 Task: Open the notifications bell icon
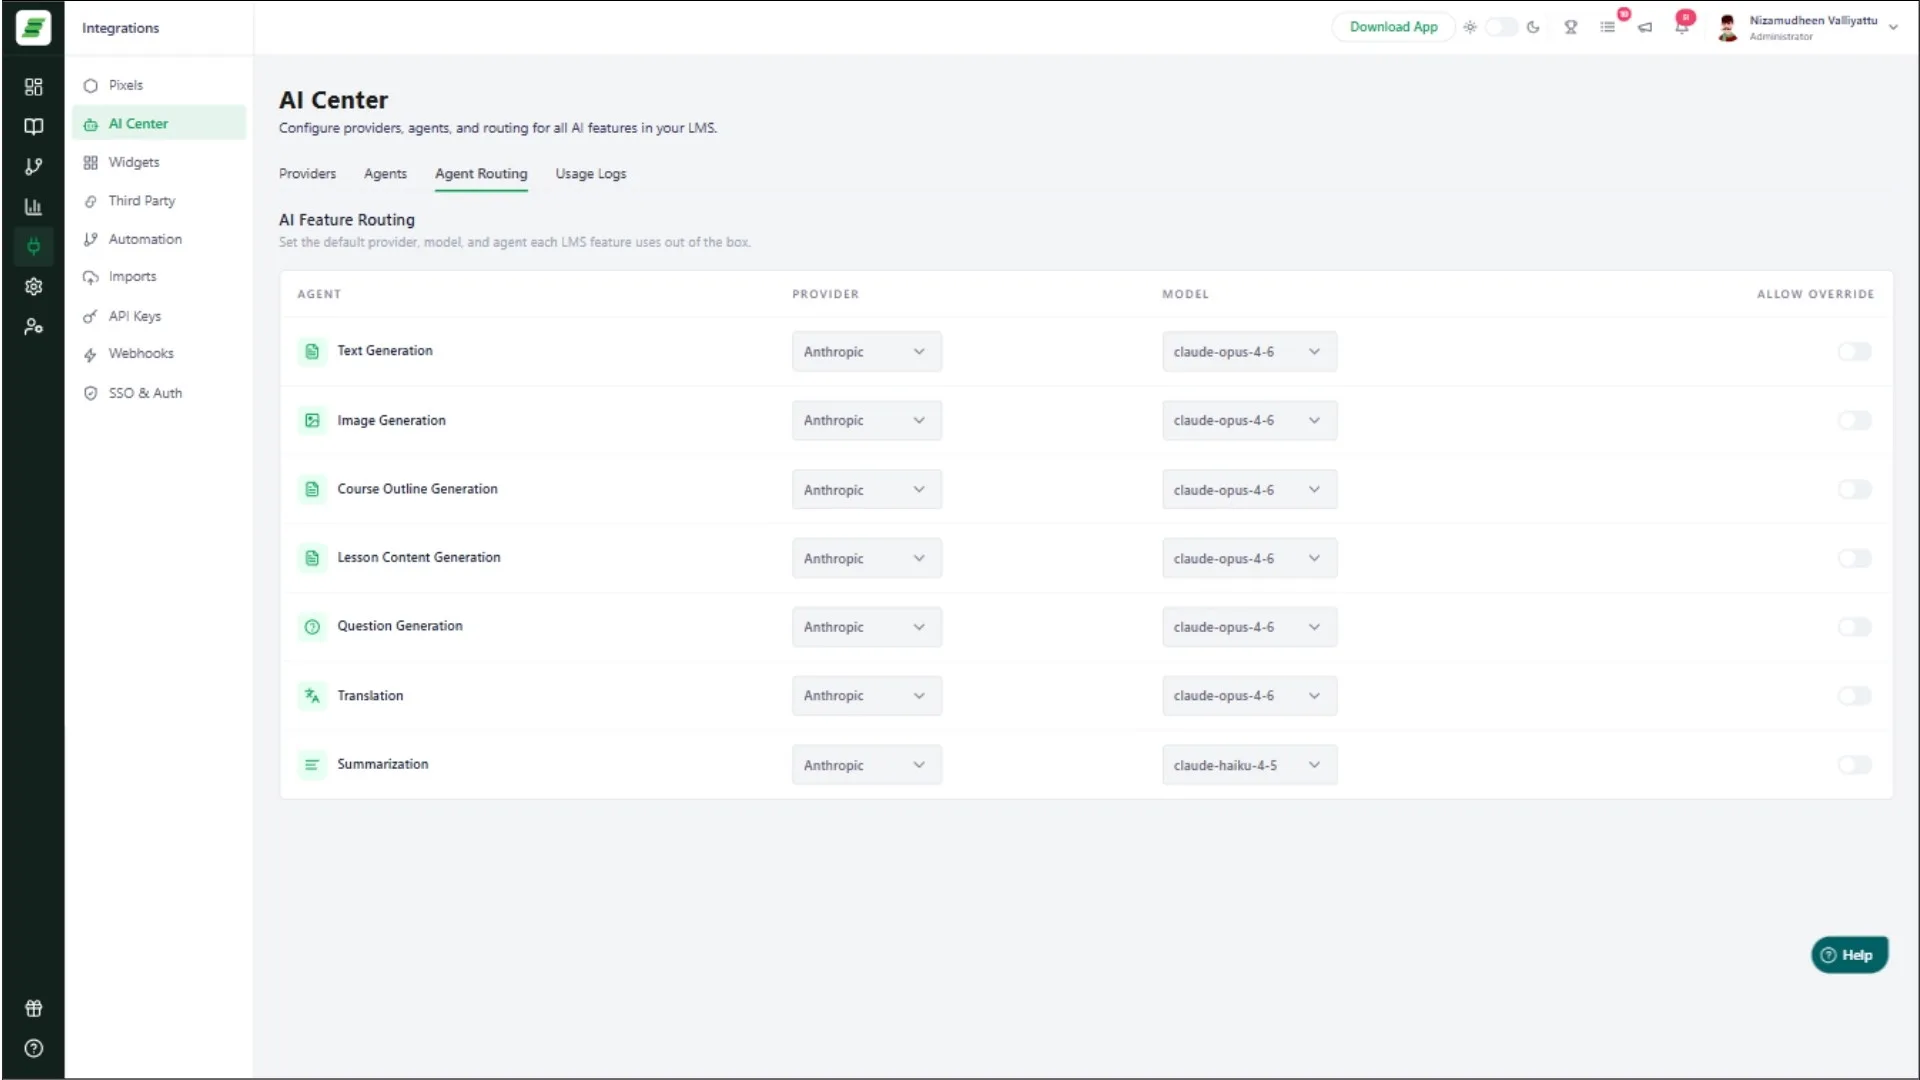pos(1682,27)
